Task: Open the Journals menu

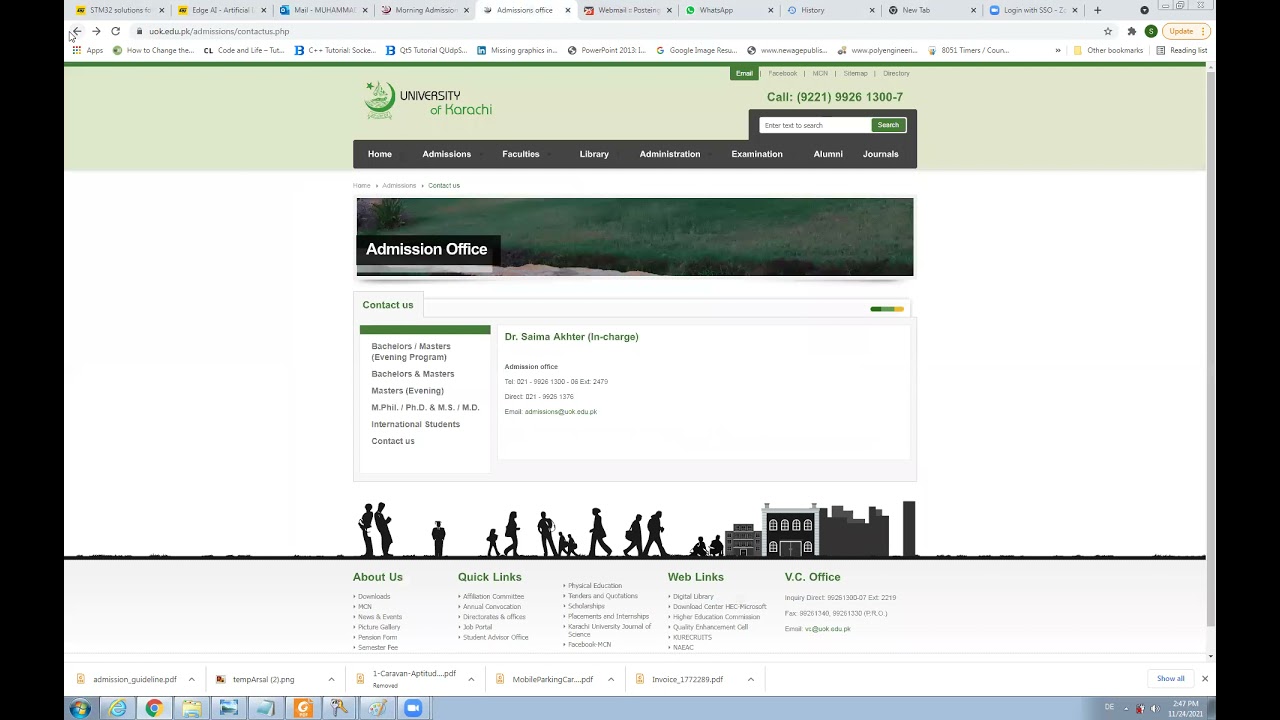Action: click(x=881, y=154)
